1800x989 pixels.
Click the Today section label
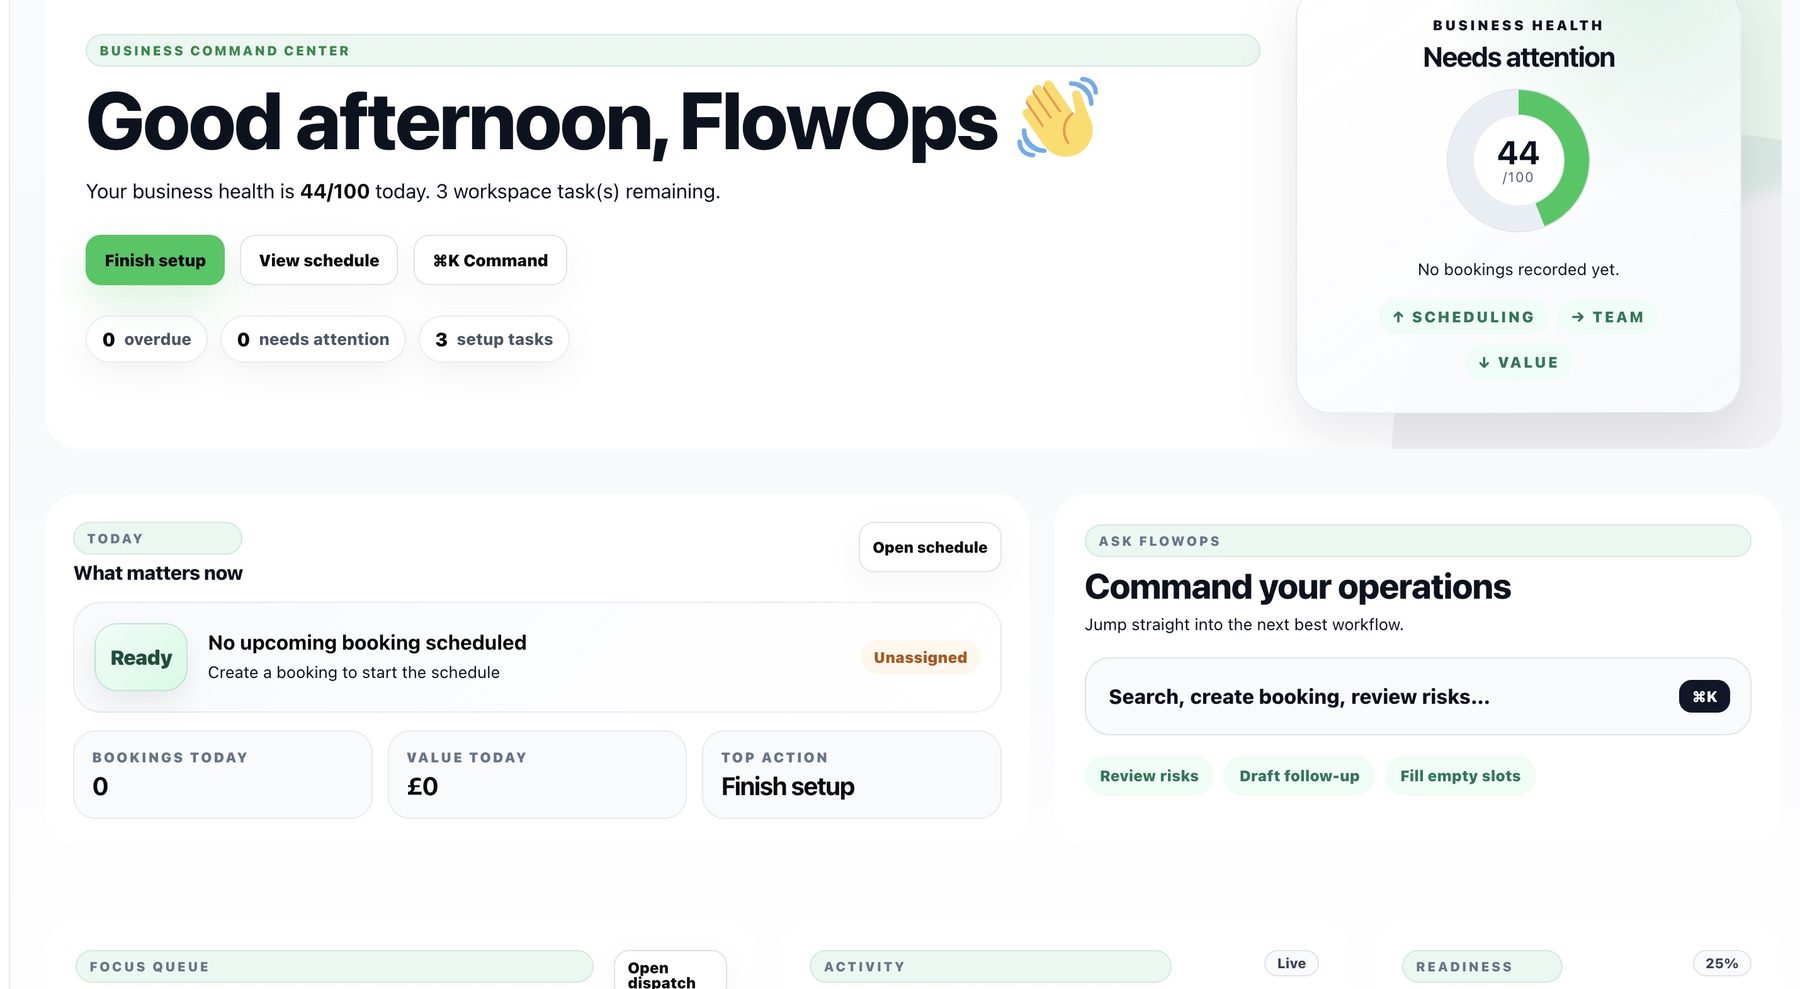pyautogui.click(x=158, y=538)
